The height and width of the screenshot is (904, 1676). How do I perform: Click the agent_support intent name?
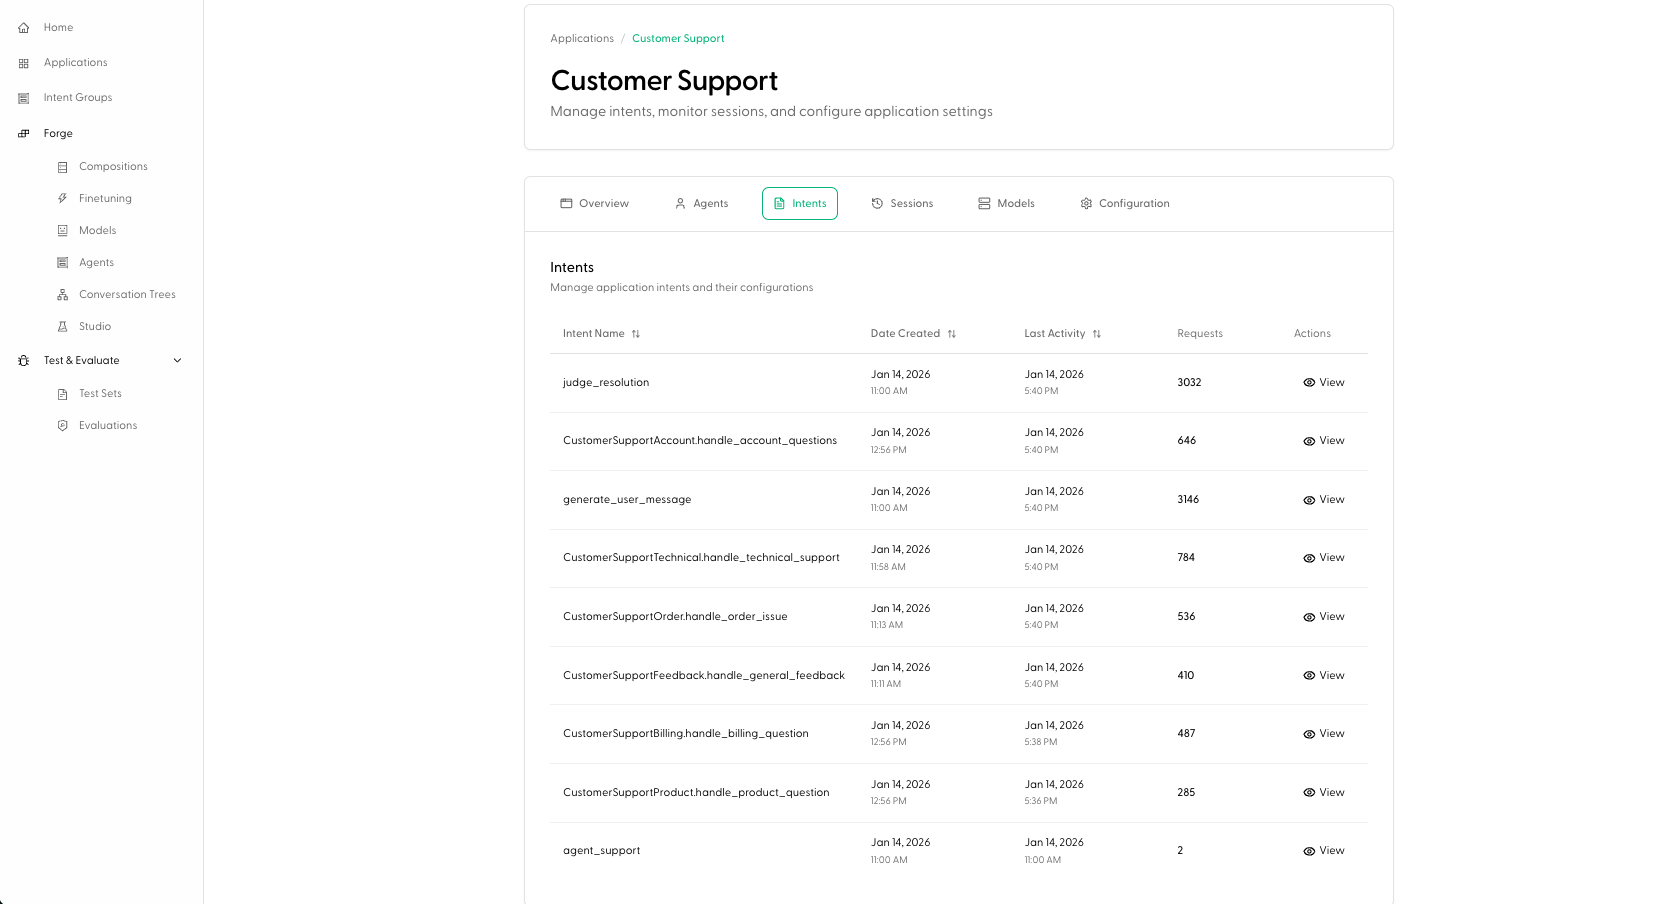pyautogui.click(x=601, y=851)
